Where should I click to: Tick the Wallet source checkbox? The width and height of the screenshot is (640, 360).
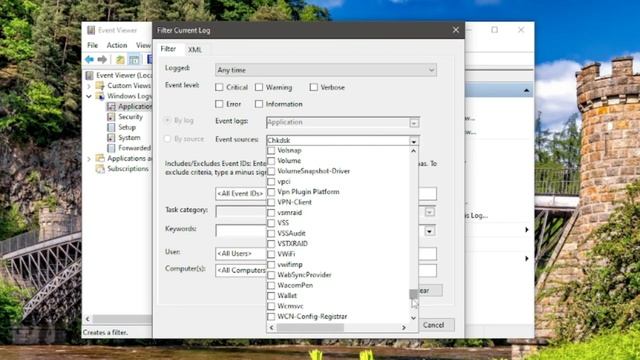tap(271, 296)
